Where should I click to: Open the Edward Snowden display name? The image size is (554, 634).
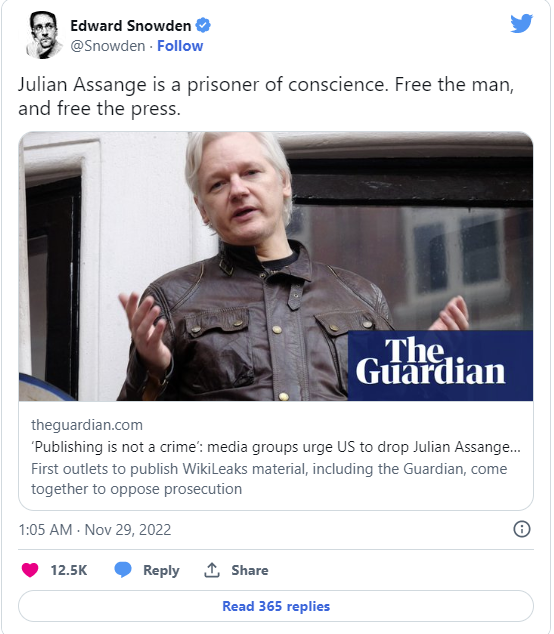[131, 26]
